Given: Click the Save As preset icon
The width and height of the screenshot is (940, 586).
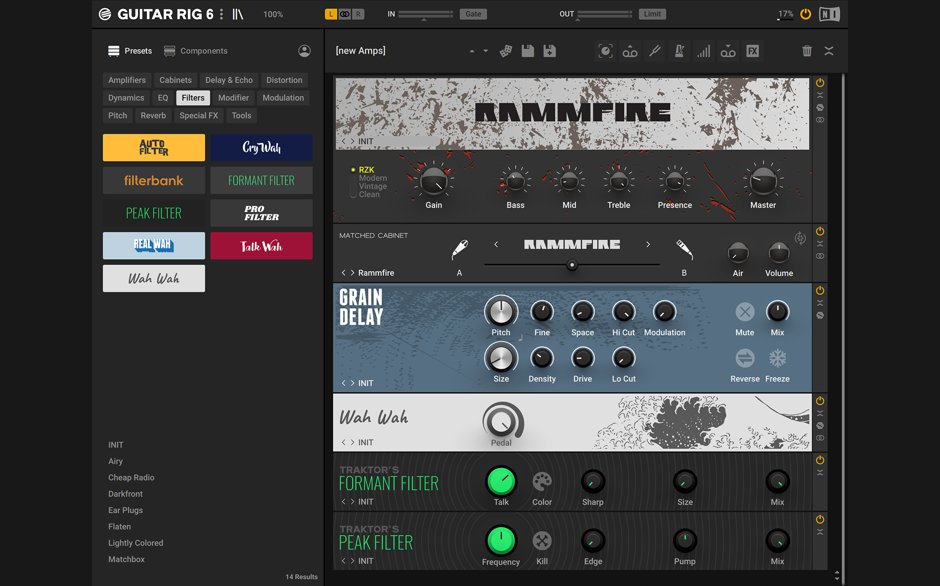Looking at the screenshot, I should click(x=549, y=51).
